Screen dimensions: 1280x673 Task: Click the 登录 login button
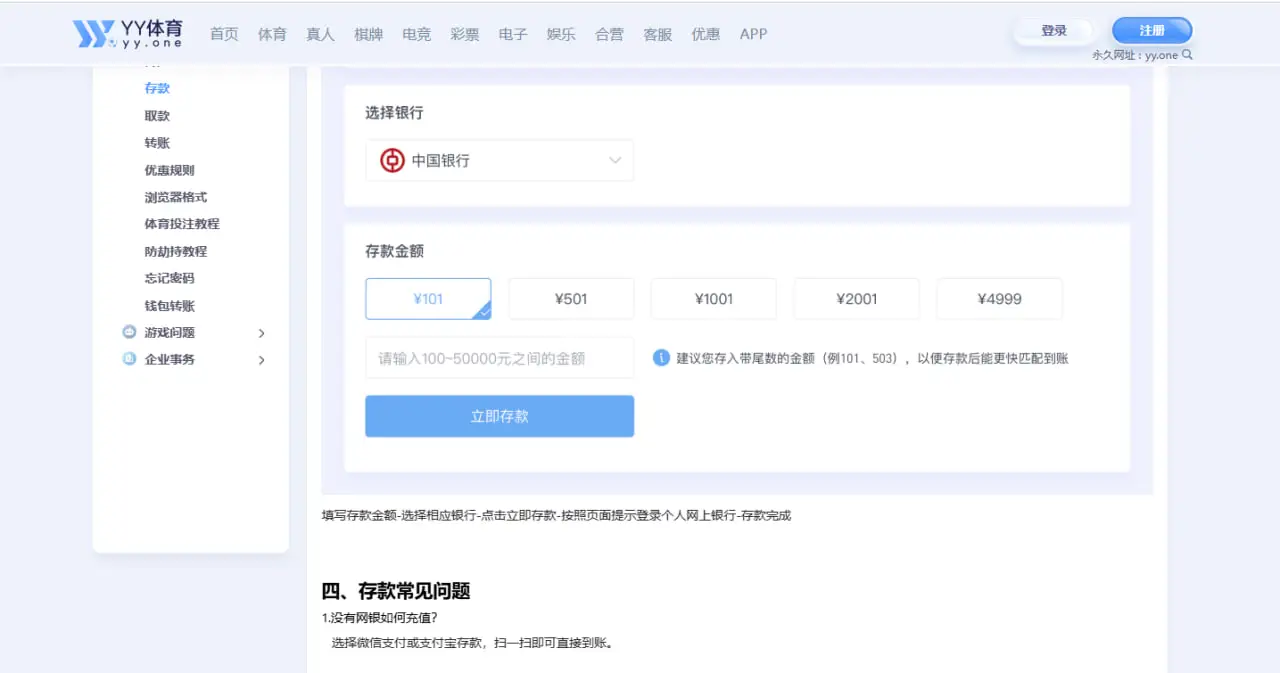1053,30
